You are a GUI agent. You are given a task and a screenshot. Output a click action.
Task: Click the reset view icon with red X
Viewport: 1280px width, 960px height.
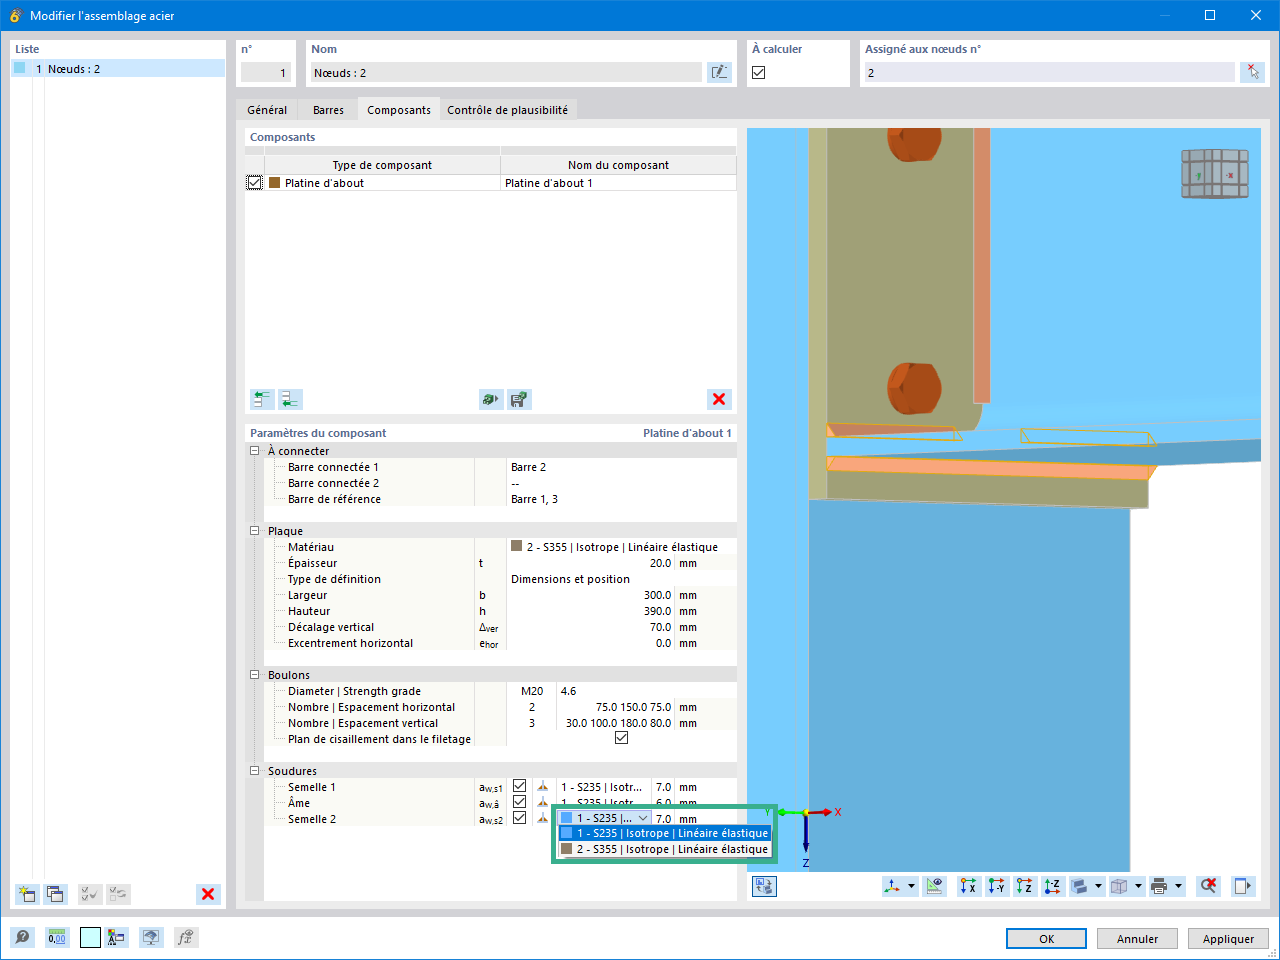[1209, 886]
